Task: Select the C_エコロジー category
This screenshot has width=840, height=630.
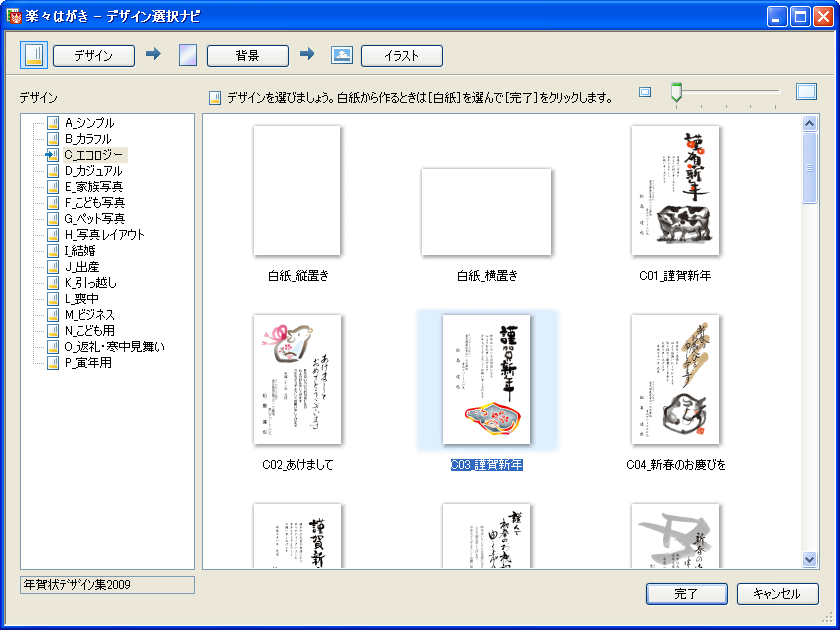Action: tap(95, 155)
